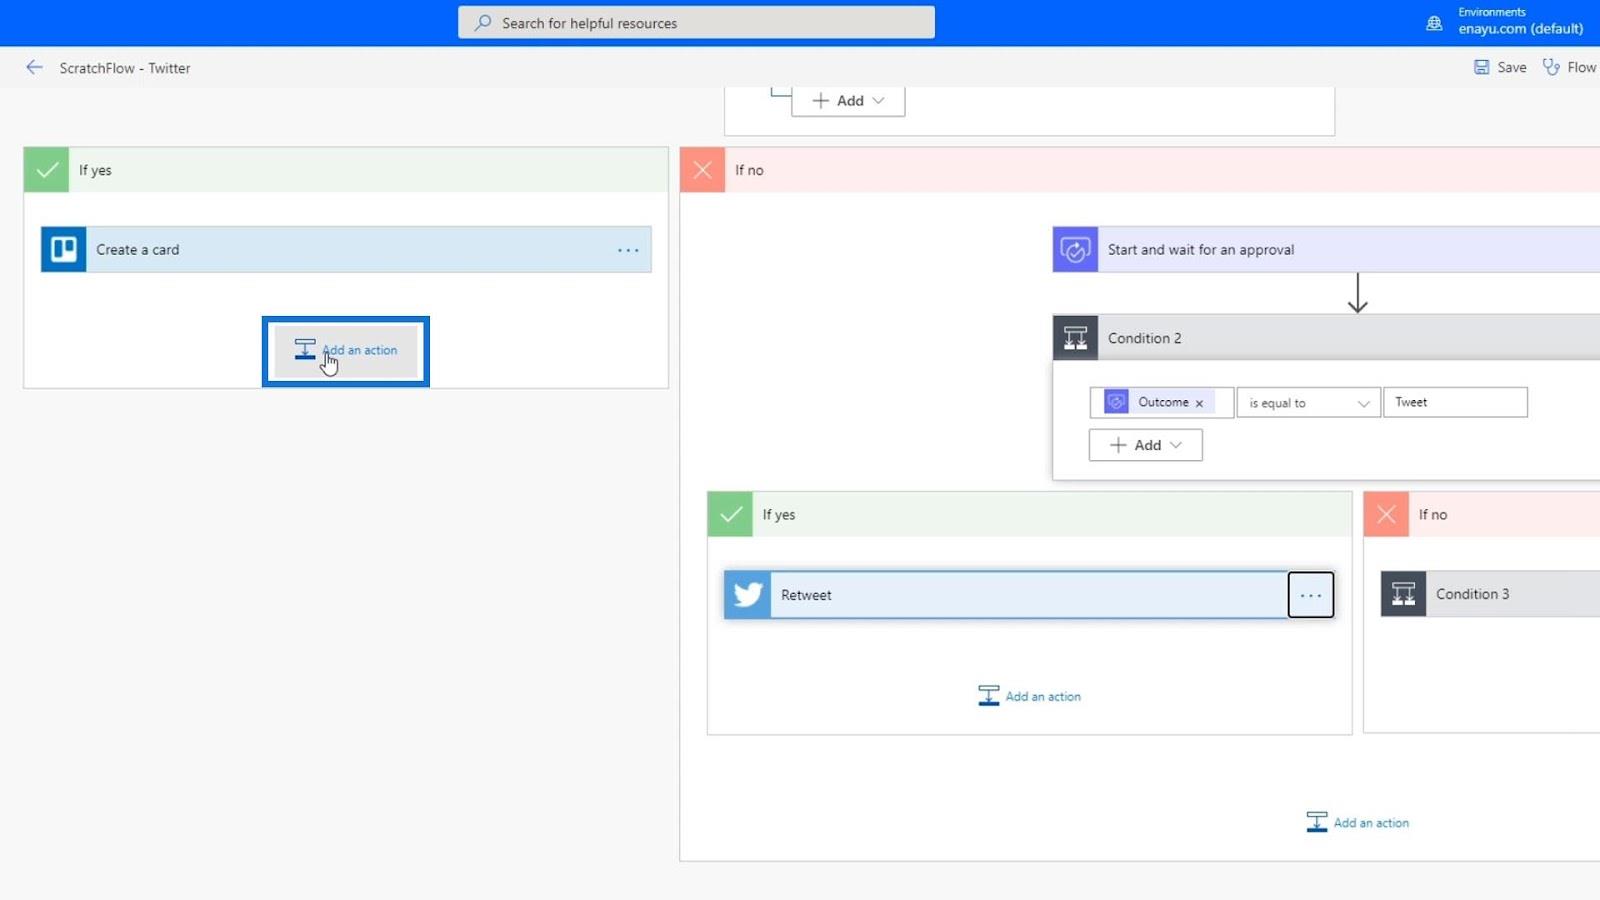The height and width of the screenshot is (900, 1600).
Task: Expand the Add dropdown in Condition 2
Action: tap(1145, 445)
